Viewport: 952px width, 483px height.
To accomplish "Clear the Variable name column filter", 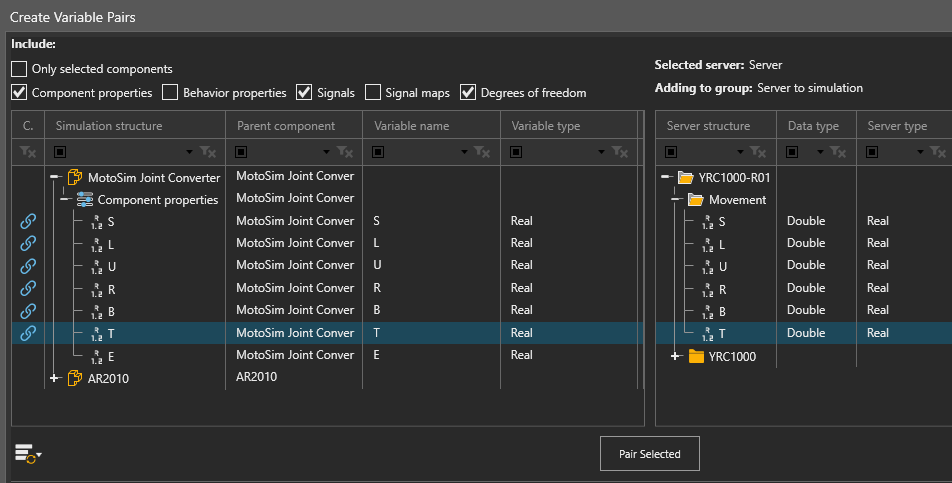I will (482, 152).
